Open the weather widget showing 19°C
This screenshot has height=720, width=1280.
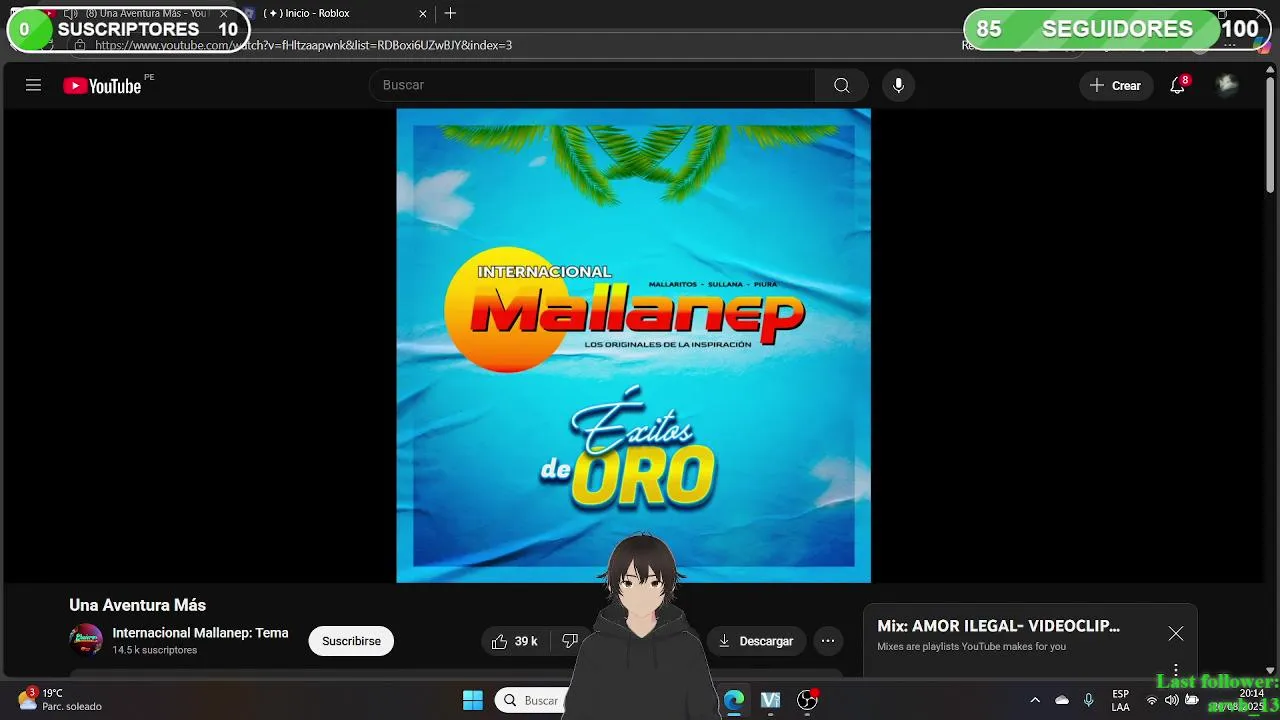pos(60,700)
